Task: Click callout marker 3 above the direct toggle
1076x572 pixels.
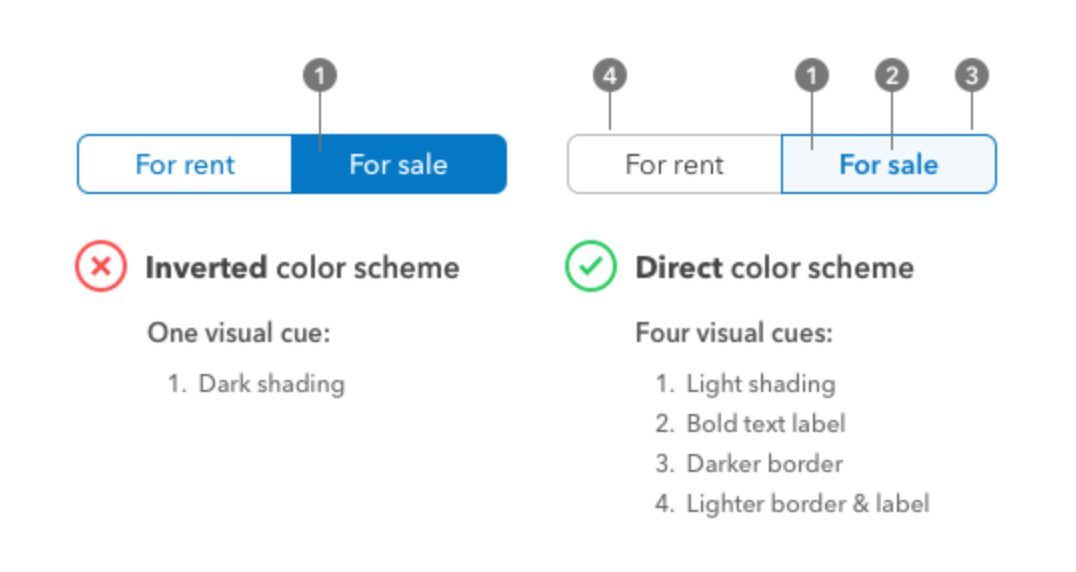Action: pyautogui.click(x=972, y=75)
